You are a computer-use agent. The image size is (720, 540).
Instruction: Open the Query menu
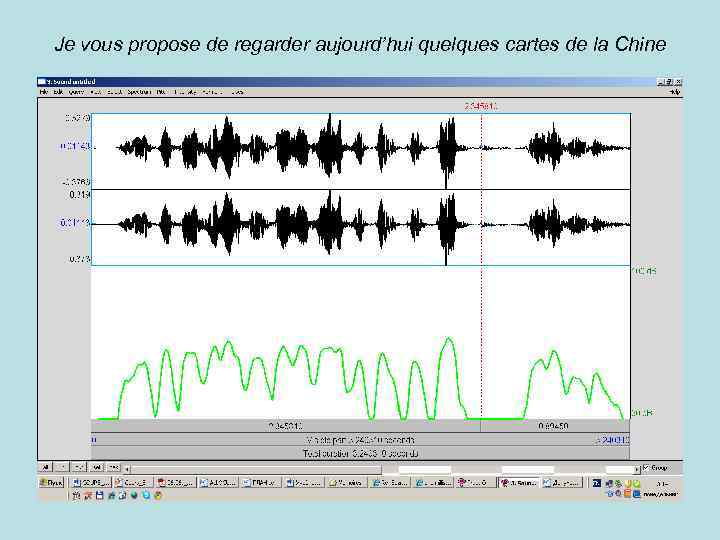[76, 92]
